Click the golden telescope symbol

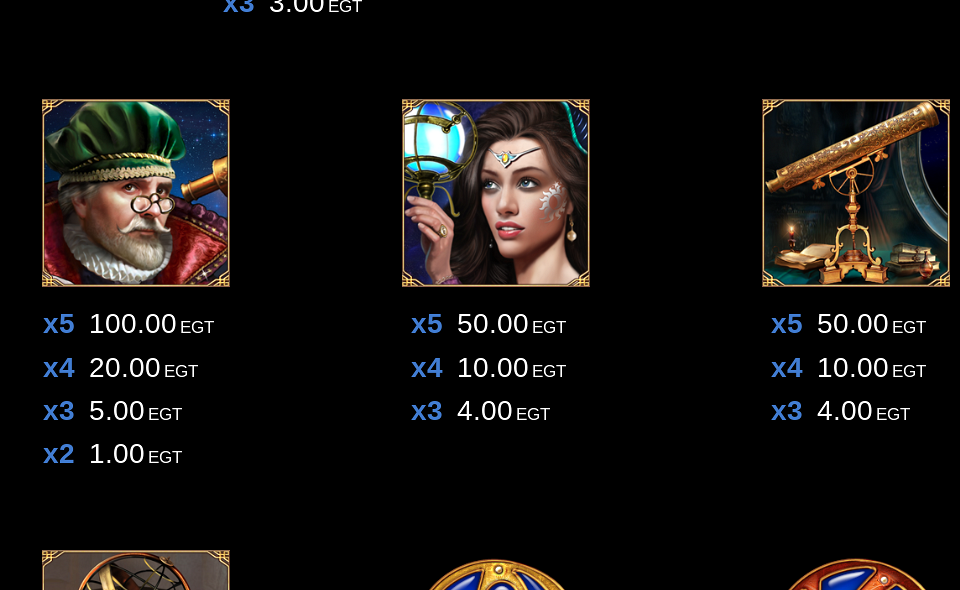pos(855,193)
